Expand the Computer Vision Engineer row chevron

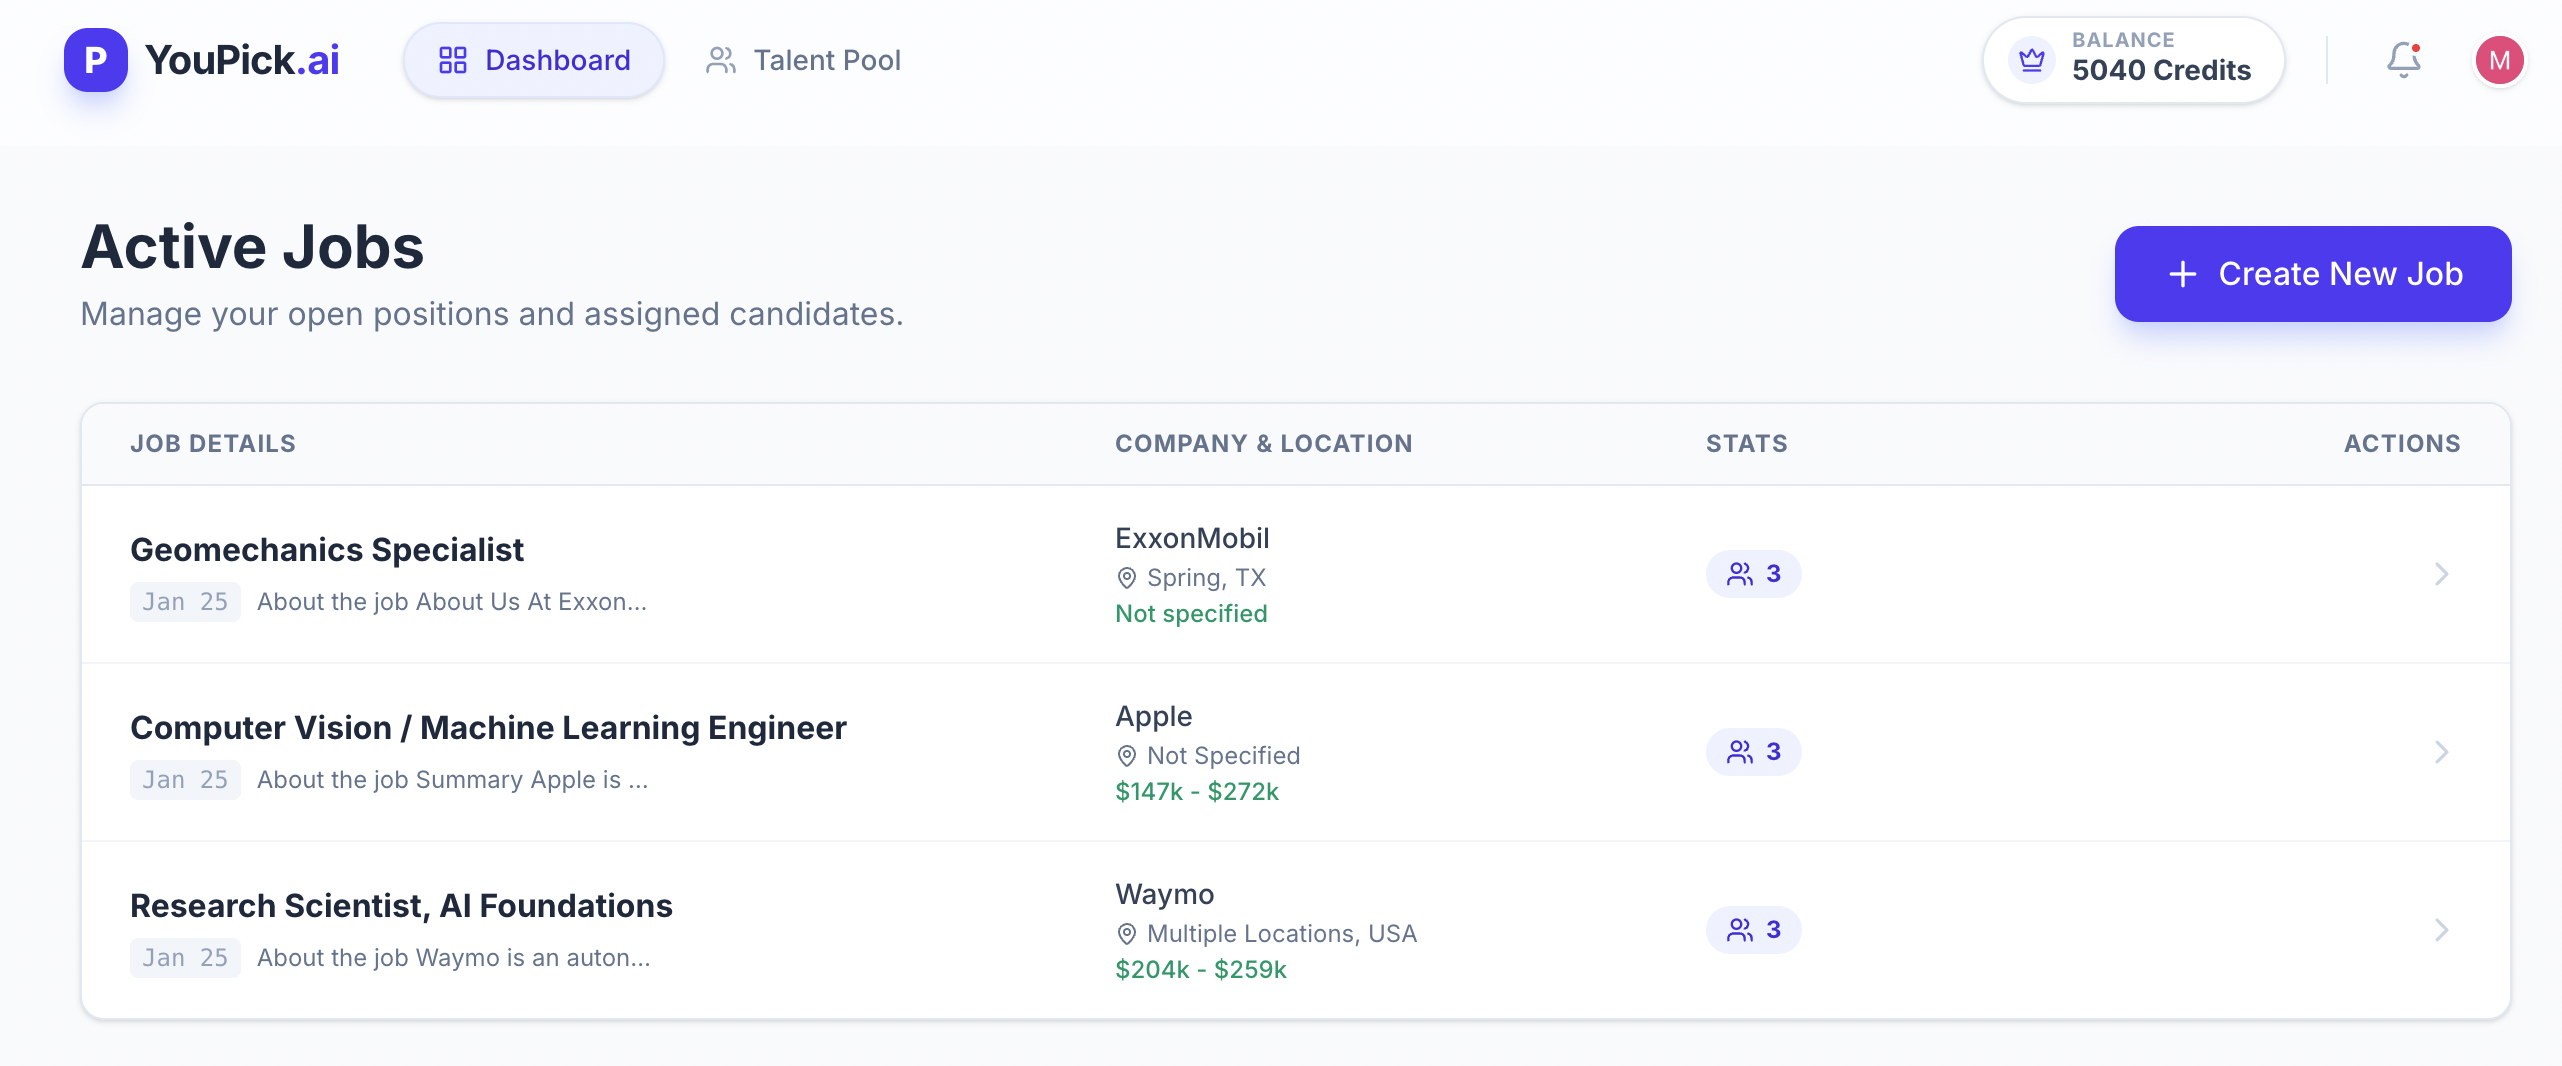[x=2441, y=752]
